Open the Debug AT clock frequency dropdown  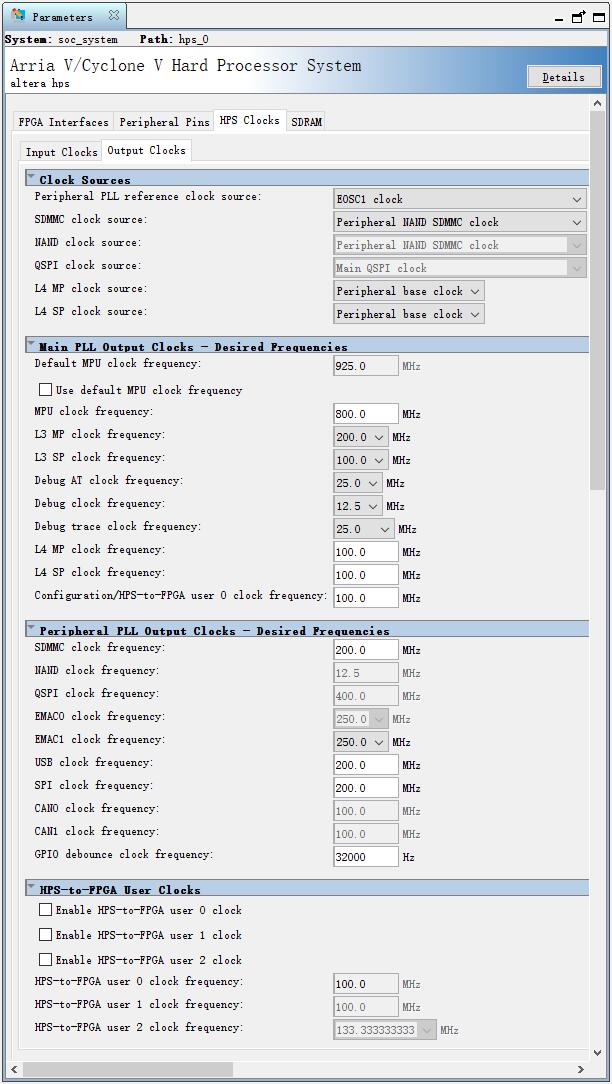point(358,483)
